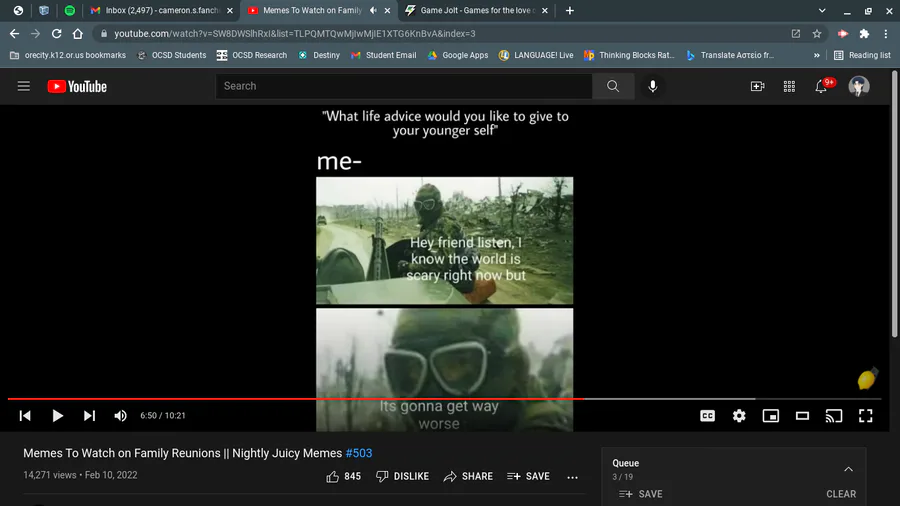This screenshot has height=506, width=900.
Task: Open the Reading list
Action: 862,55
